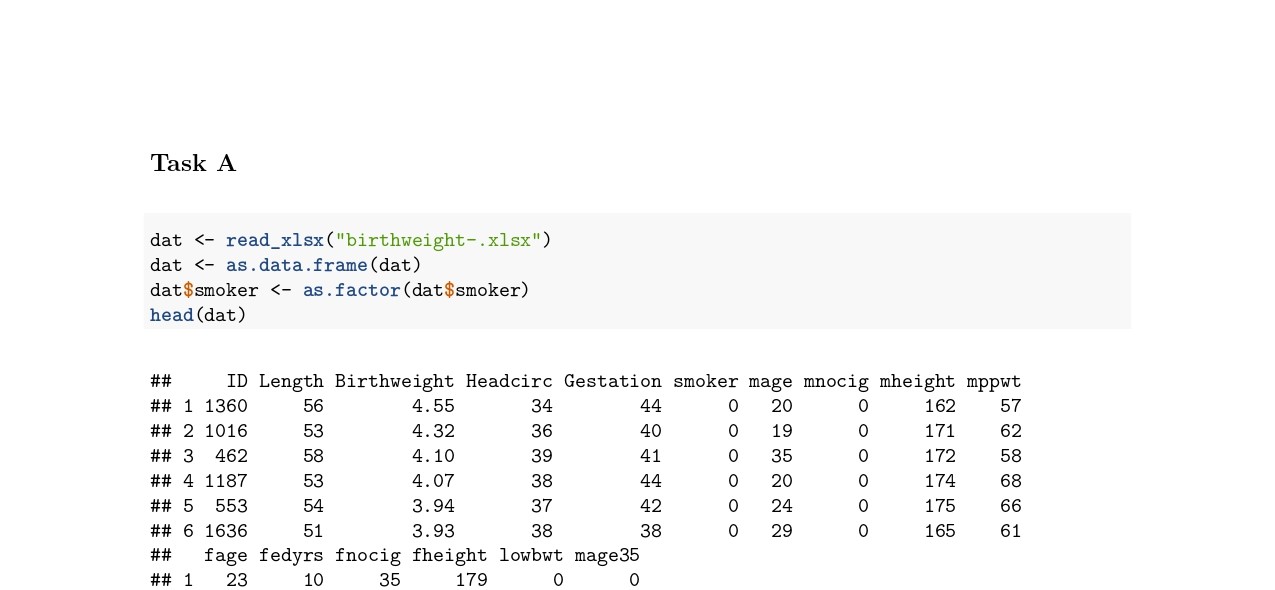Click ID value 1360 in the first row
Image resolution: width=1275 pixels, height=590 pixels.
pos(226,406)
